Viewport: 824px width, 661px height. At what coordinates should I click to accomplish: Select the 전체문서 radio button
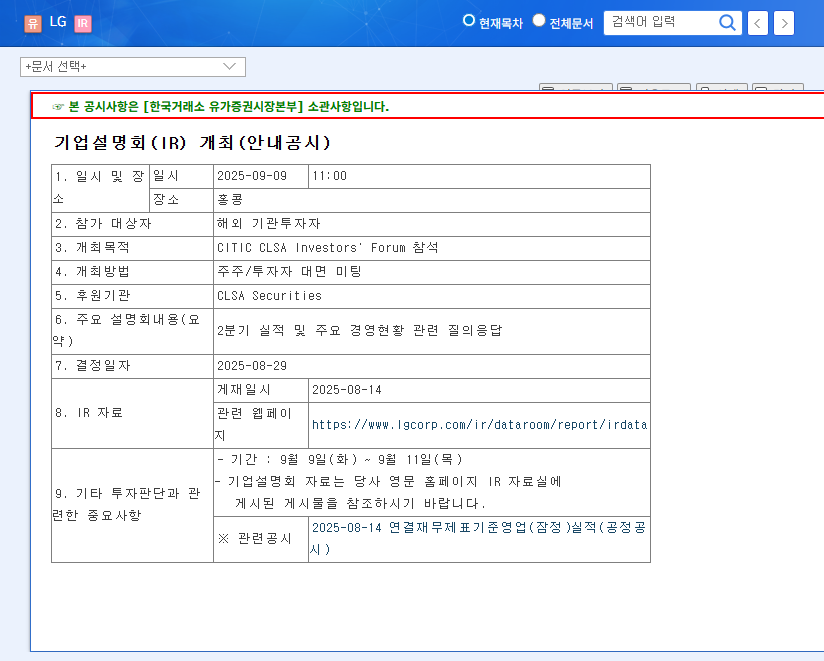coord(539,20)
